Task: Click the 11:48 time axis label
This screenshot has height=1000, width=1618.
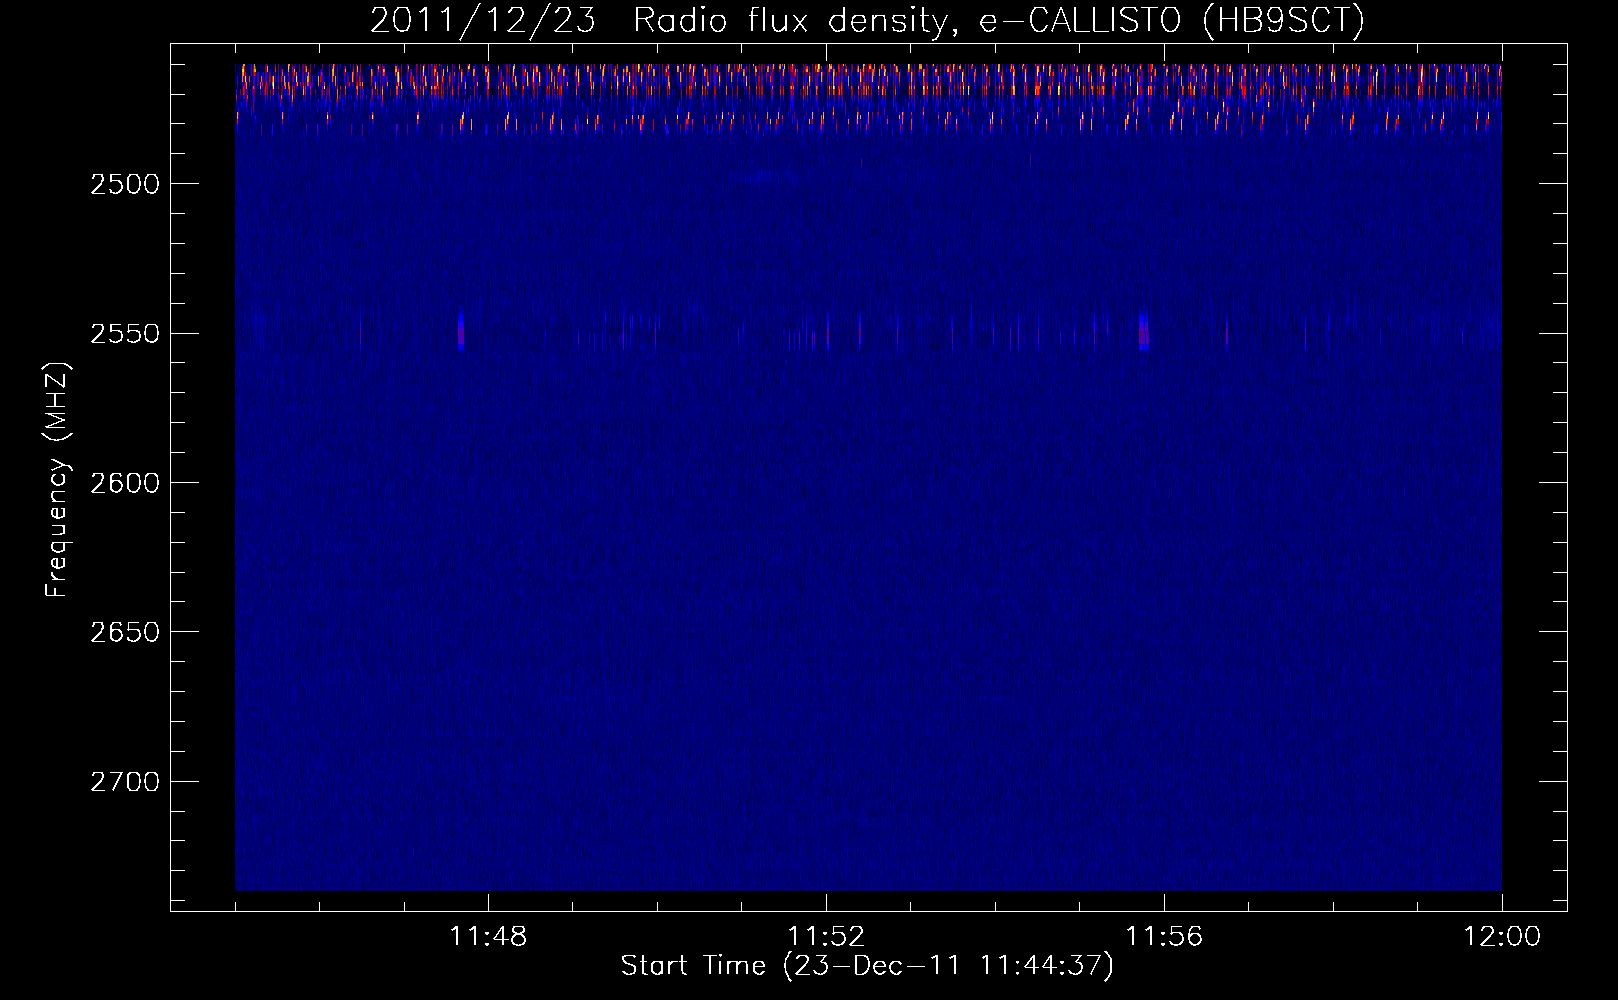Action: pyautogui.click(x=488, y=936)
